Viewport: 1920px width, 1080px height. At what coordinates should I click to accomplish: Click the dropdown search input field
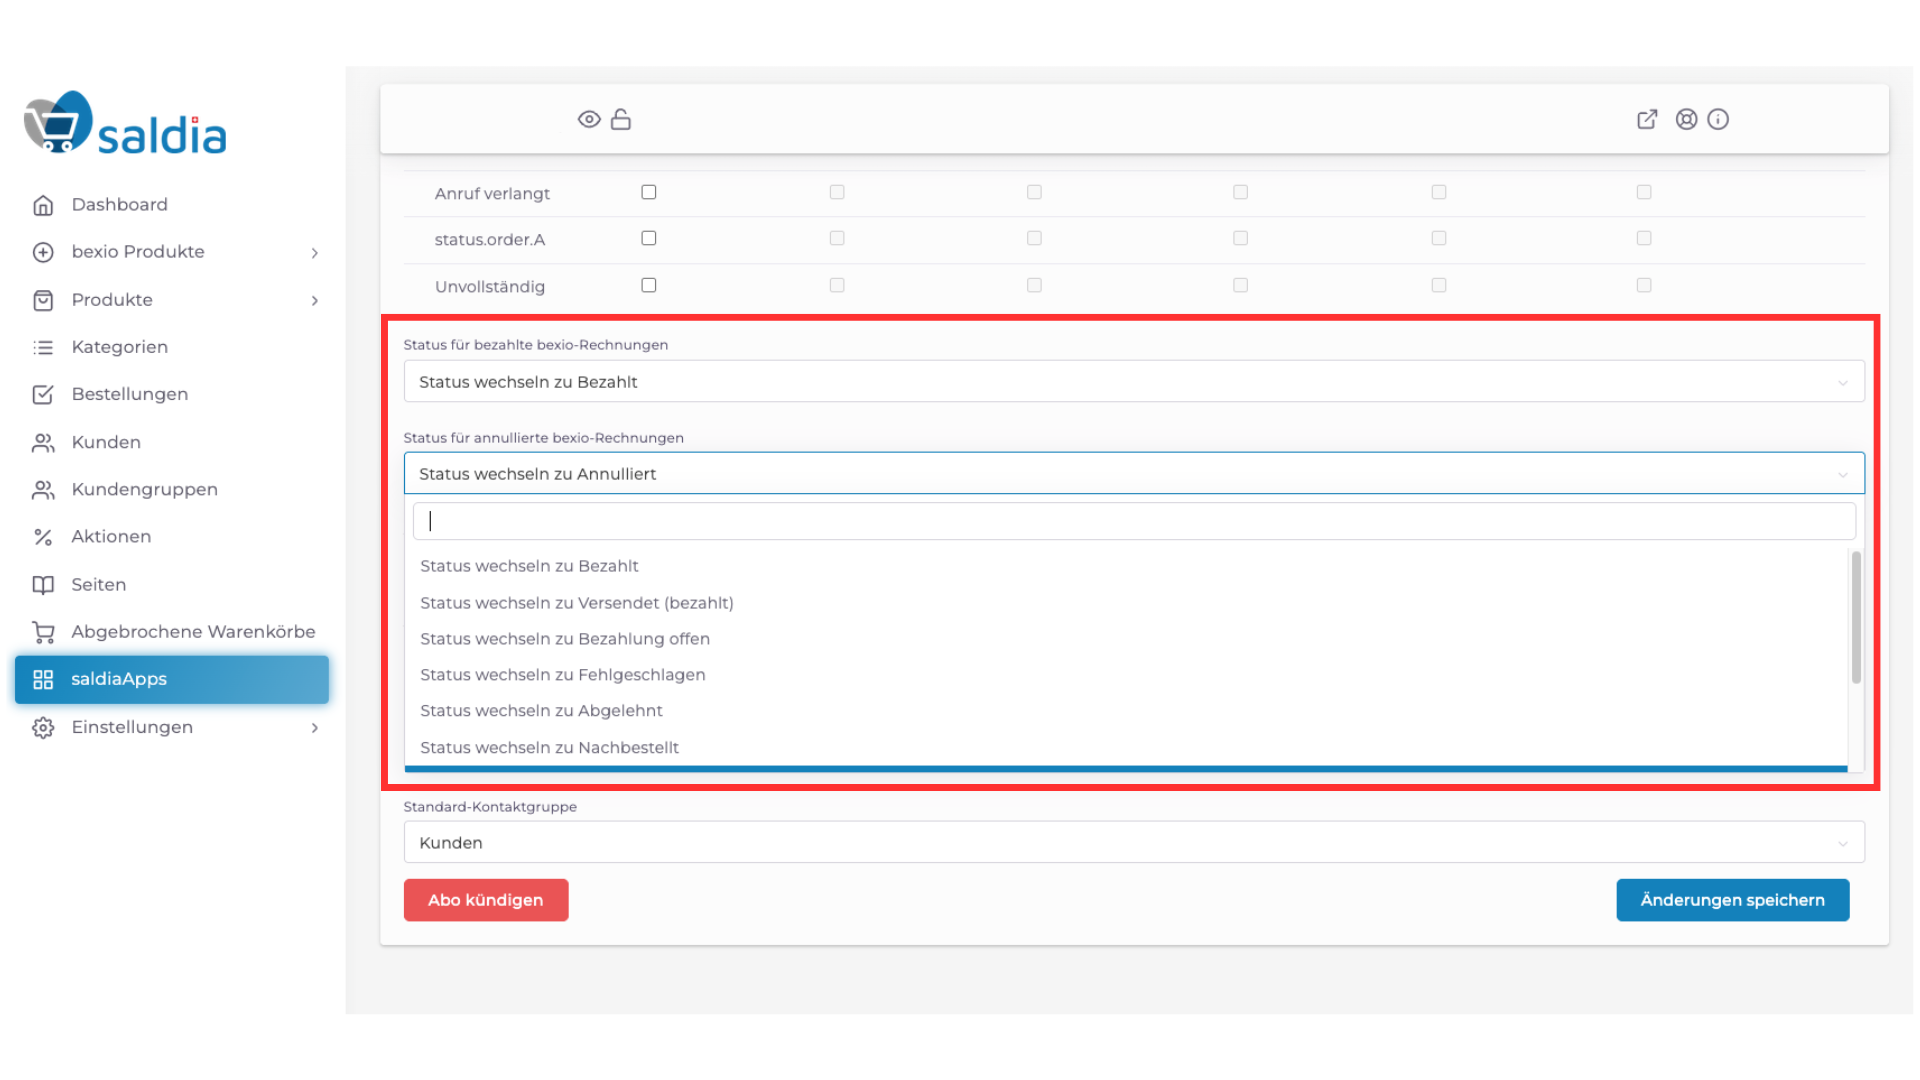(x=1134, y=521)
